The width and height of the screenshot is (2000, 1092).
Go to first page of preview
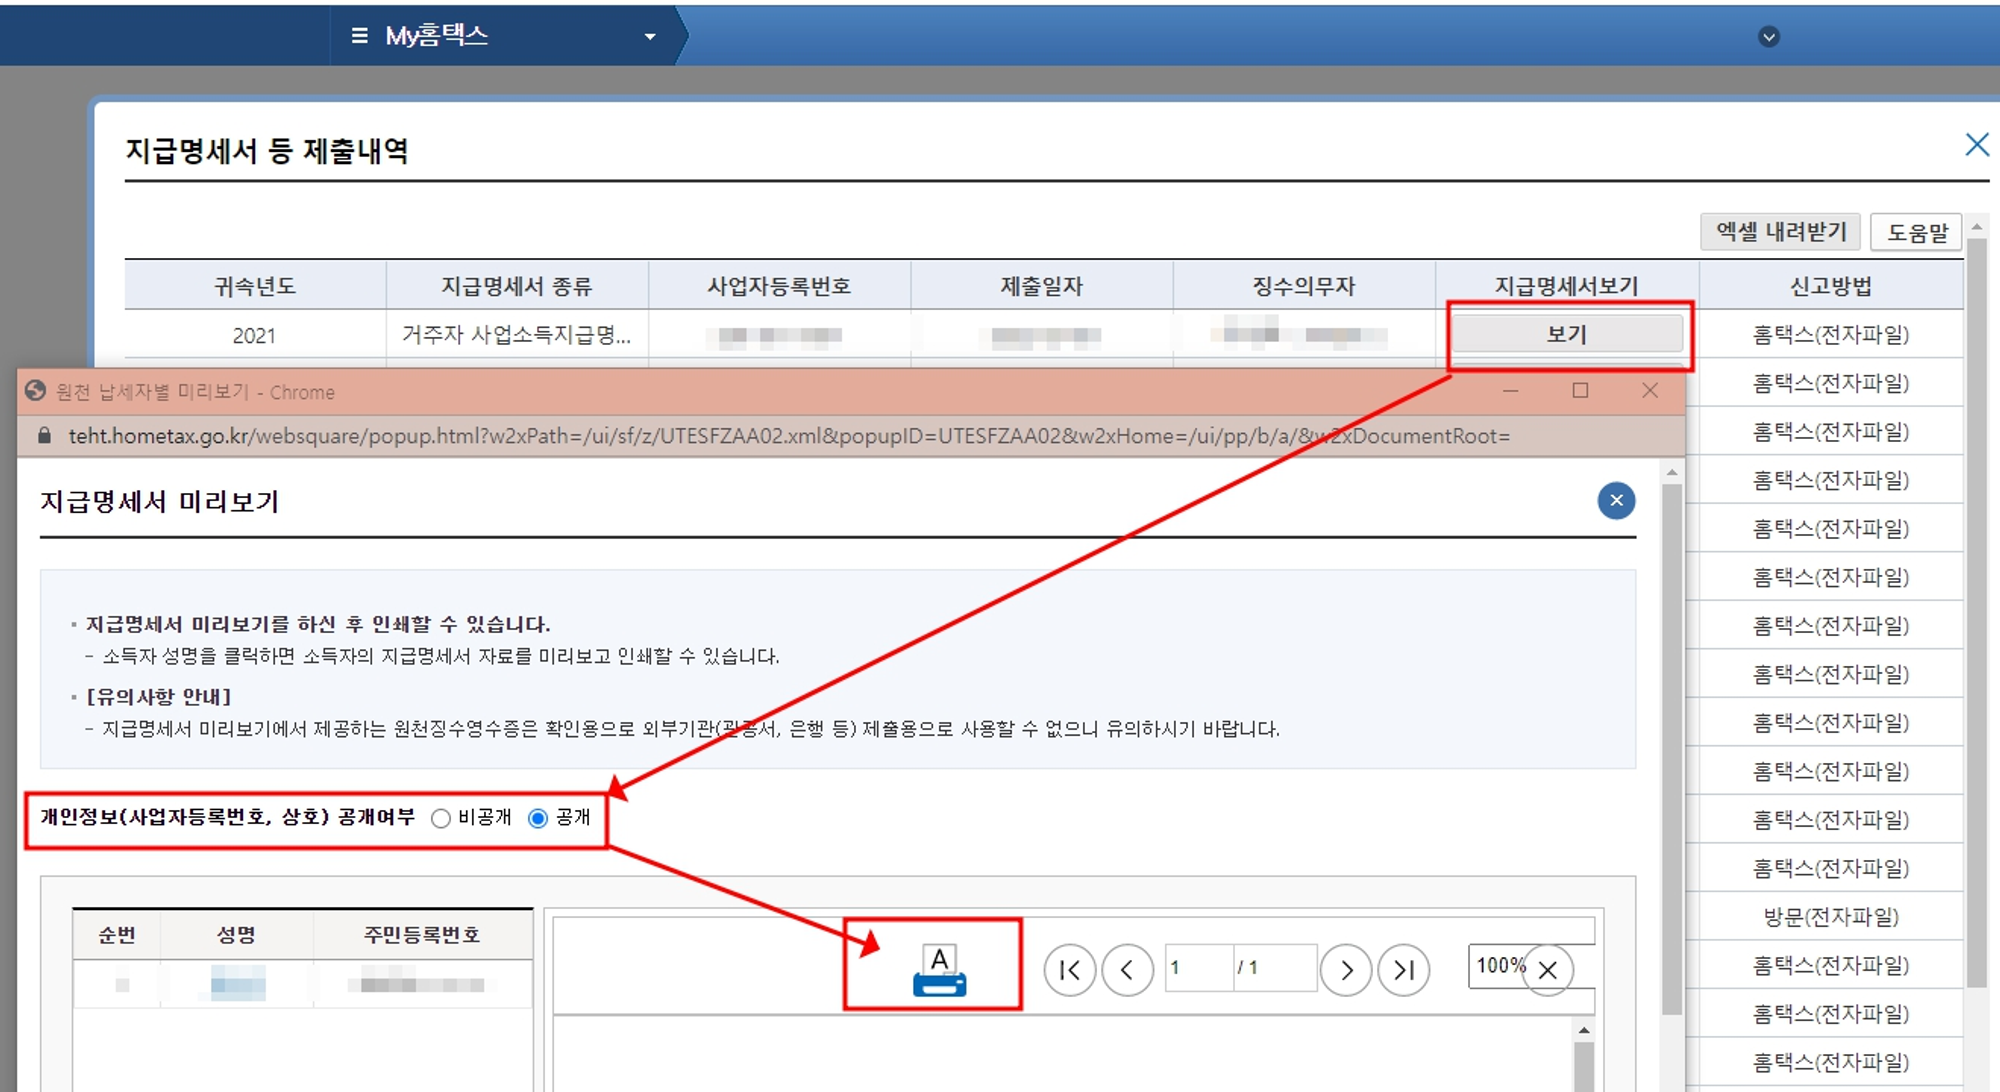(x=1069, y=970)
